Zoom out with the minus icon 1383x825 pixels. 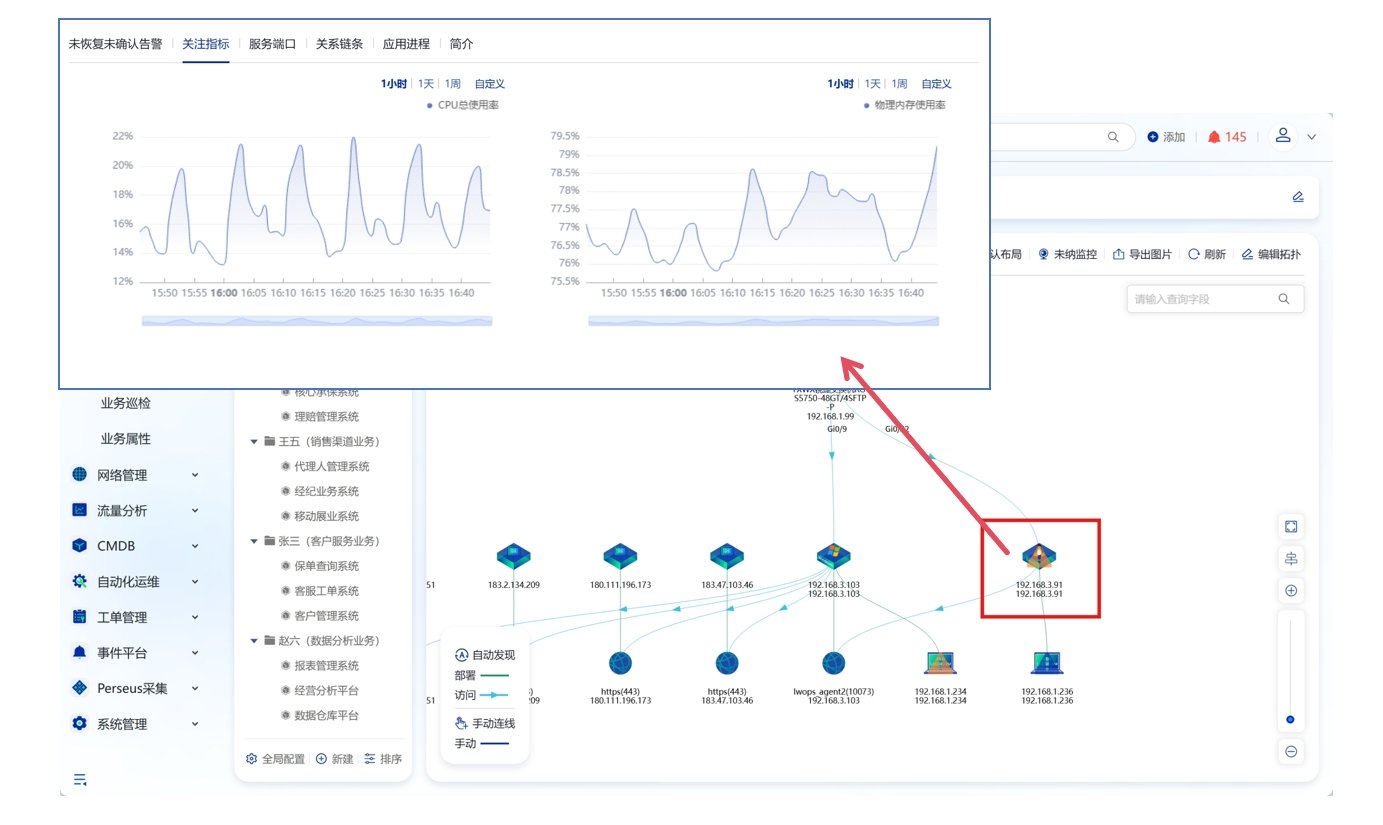[1291, 751]
